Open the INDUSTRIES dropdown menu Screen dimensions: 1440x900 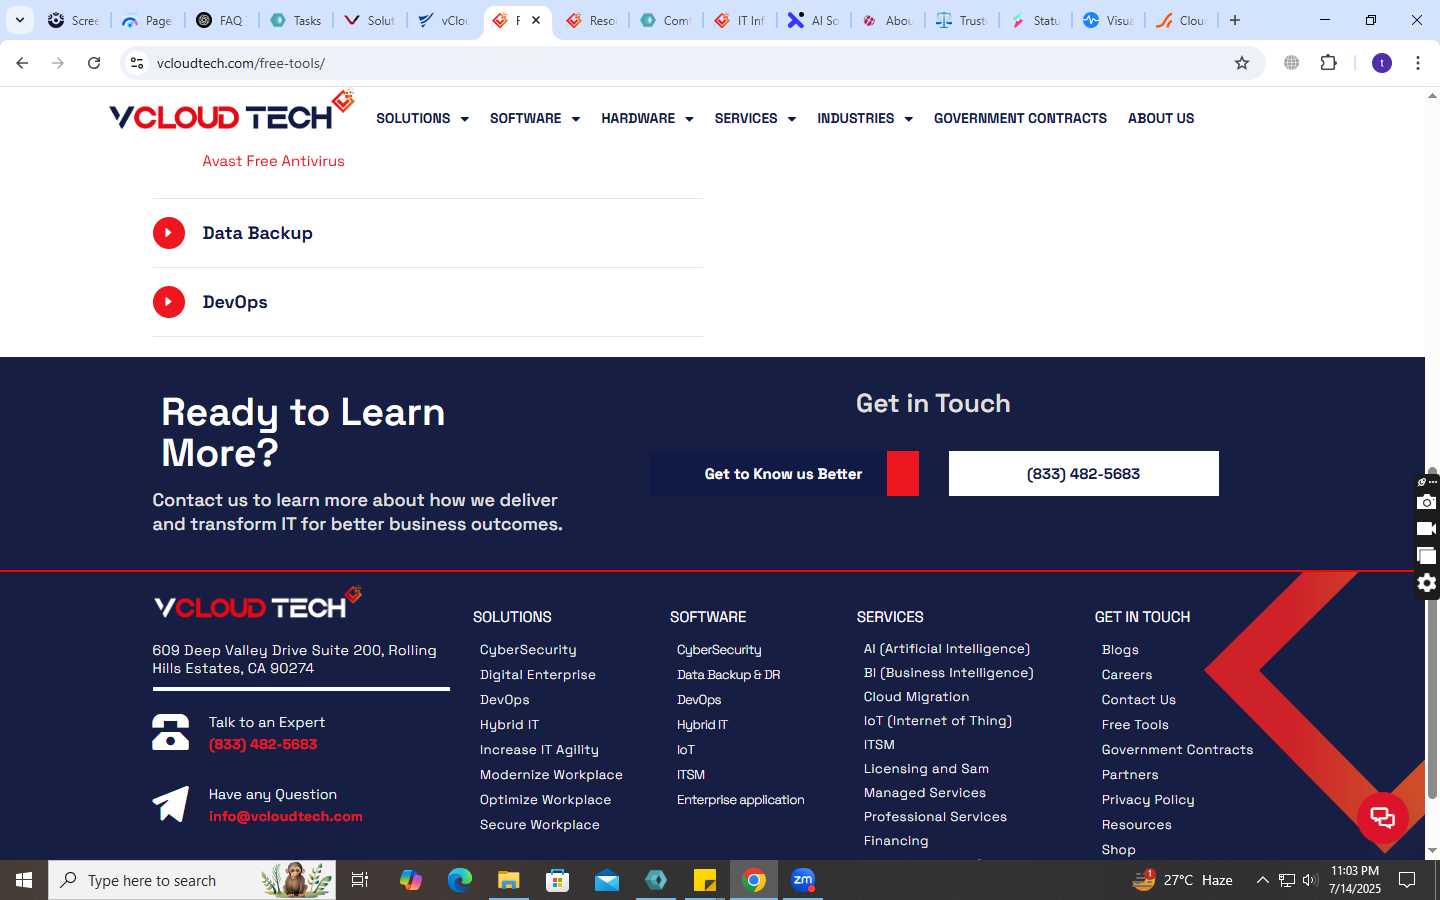click(x=865, y=118)
